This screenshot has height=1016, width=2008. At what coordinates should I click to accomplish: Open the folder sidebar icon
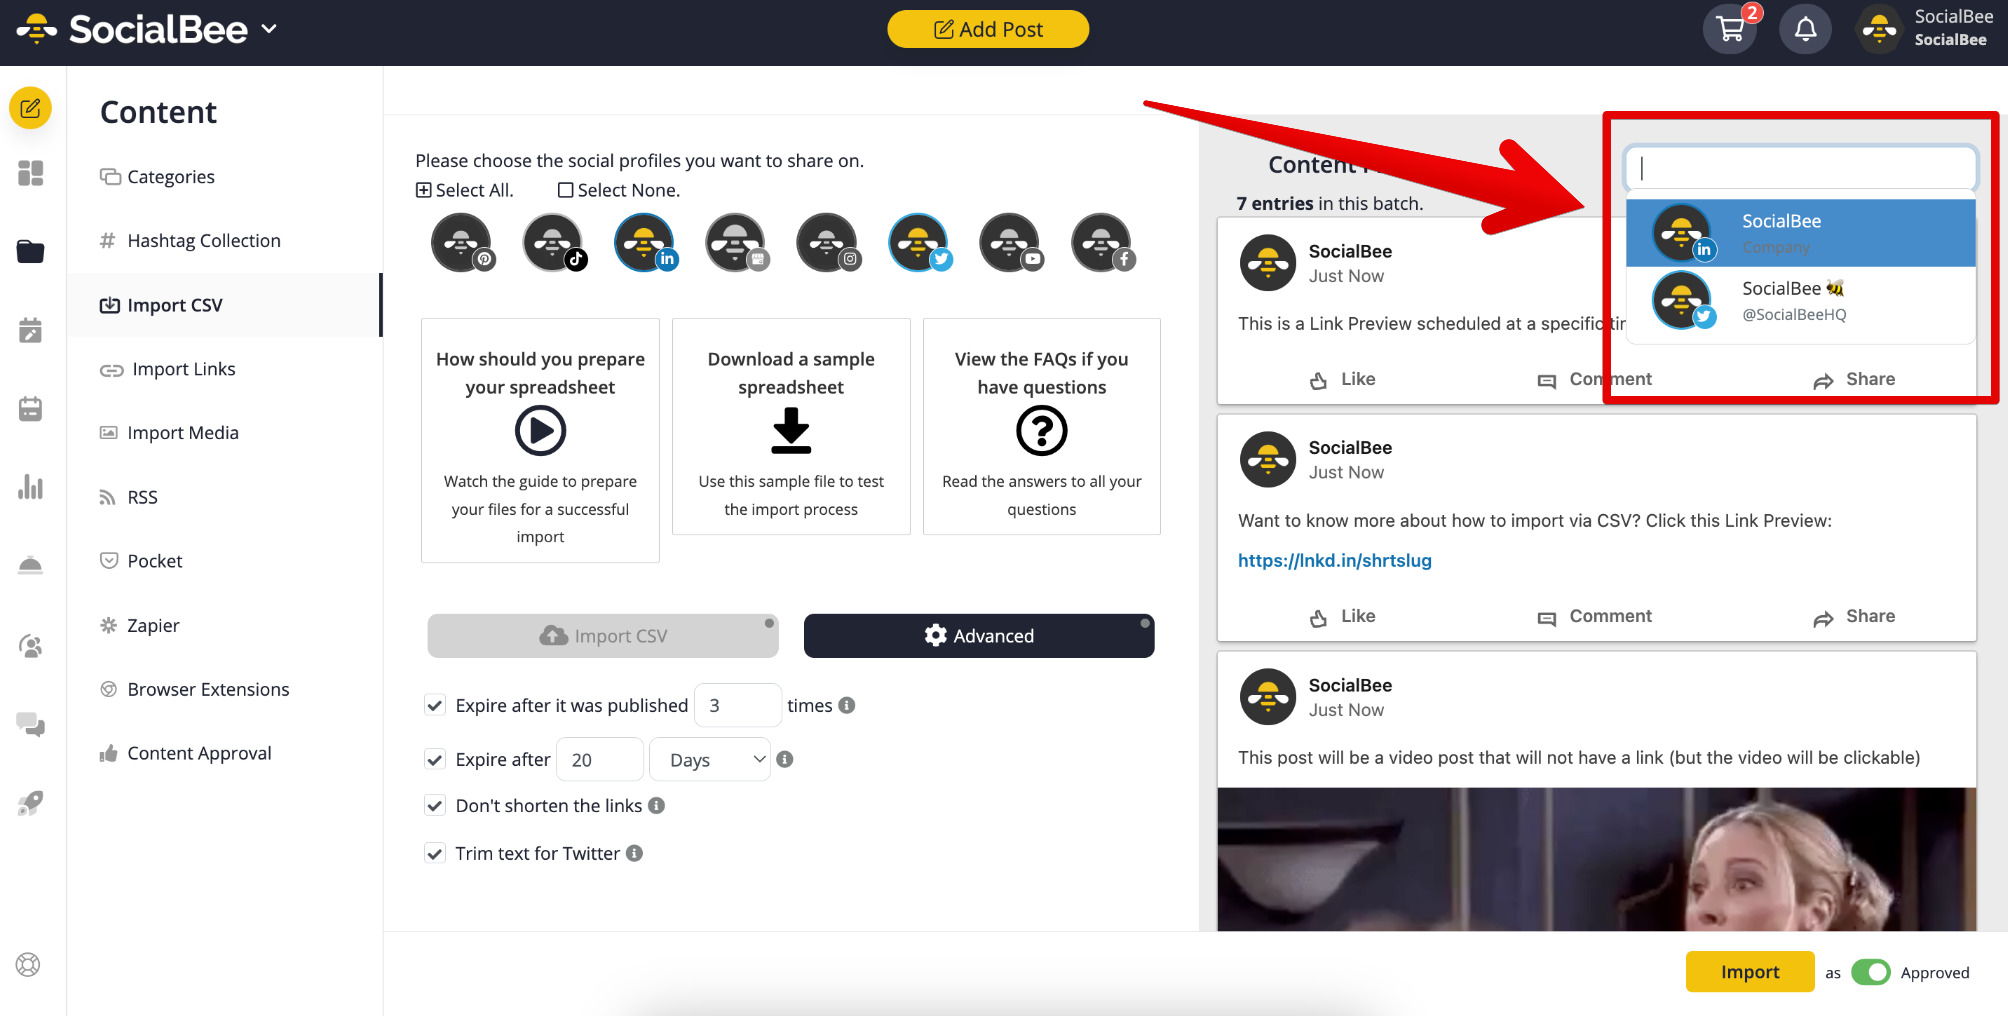(x=30, y=251)
